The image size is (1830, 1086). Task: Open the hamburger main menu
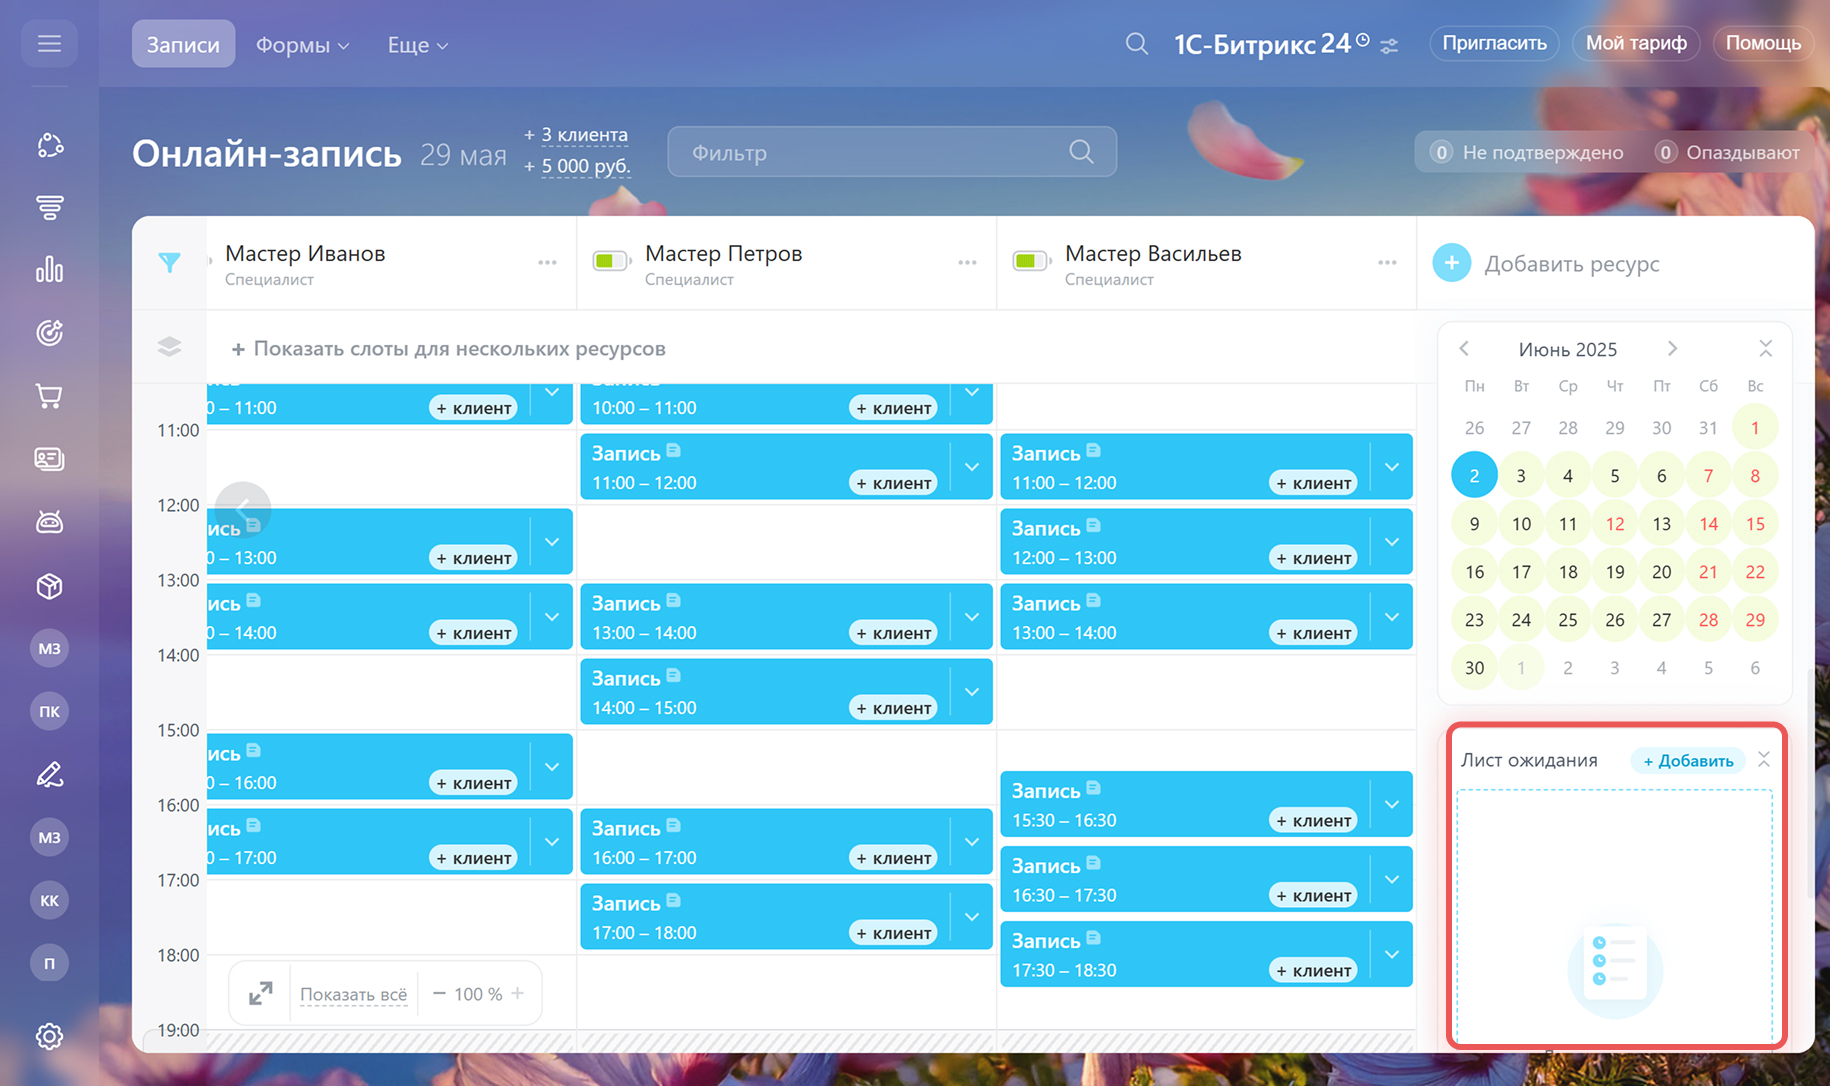tap(49, 44)
